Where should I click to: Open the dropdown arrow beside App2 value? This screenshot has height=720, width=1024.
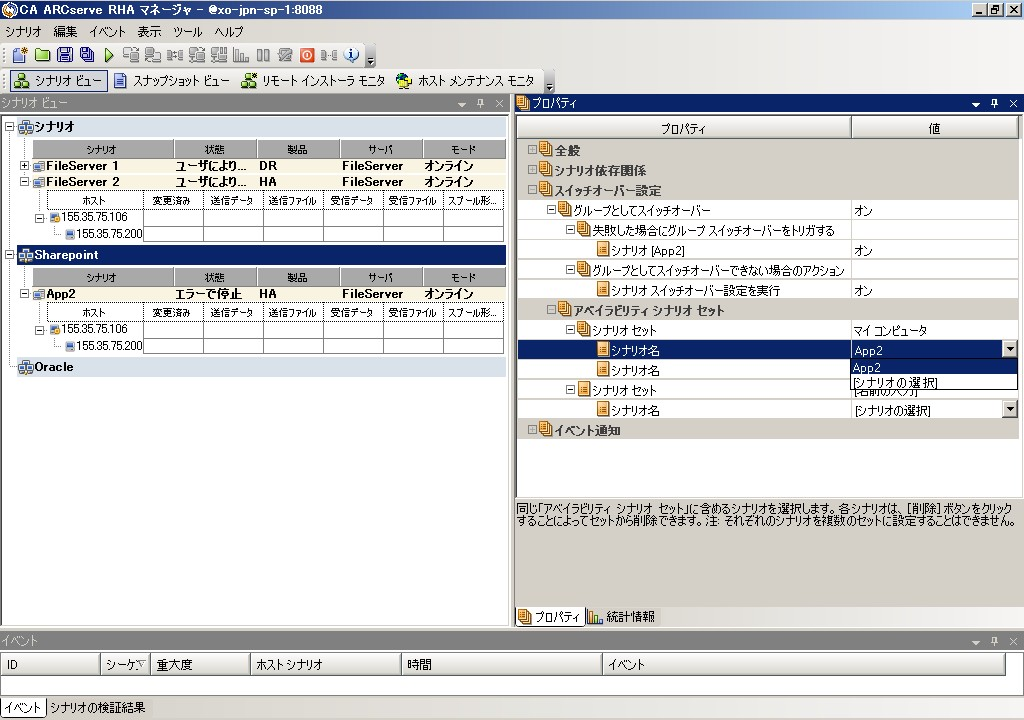point(1009,350)
